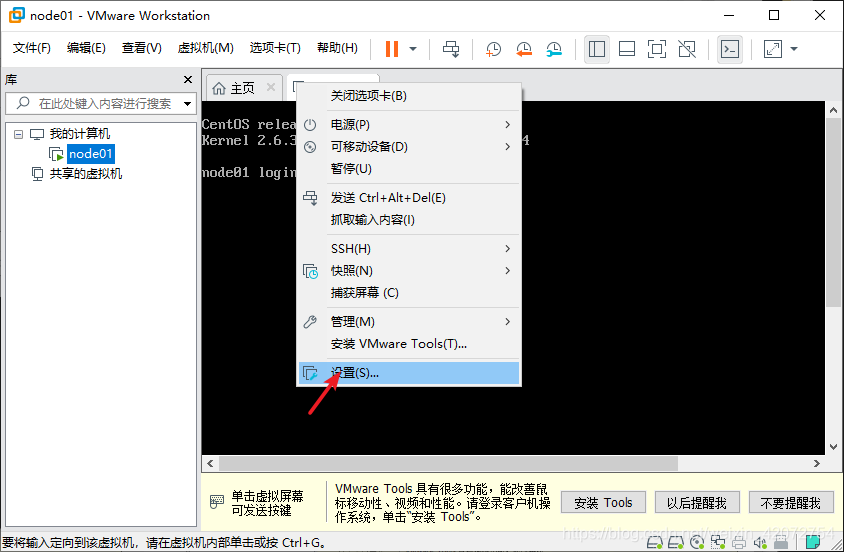
Task: Switch to full screen mode icon
Action: [657, 49]
